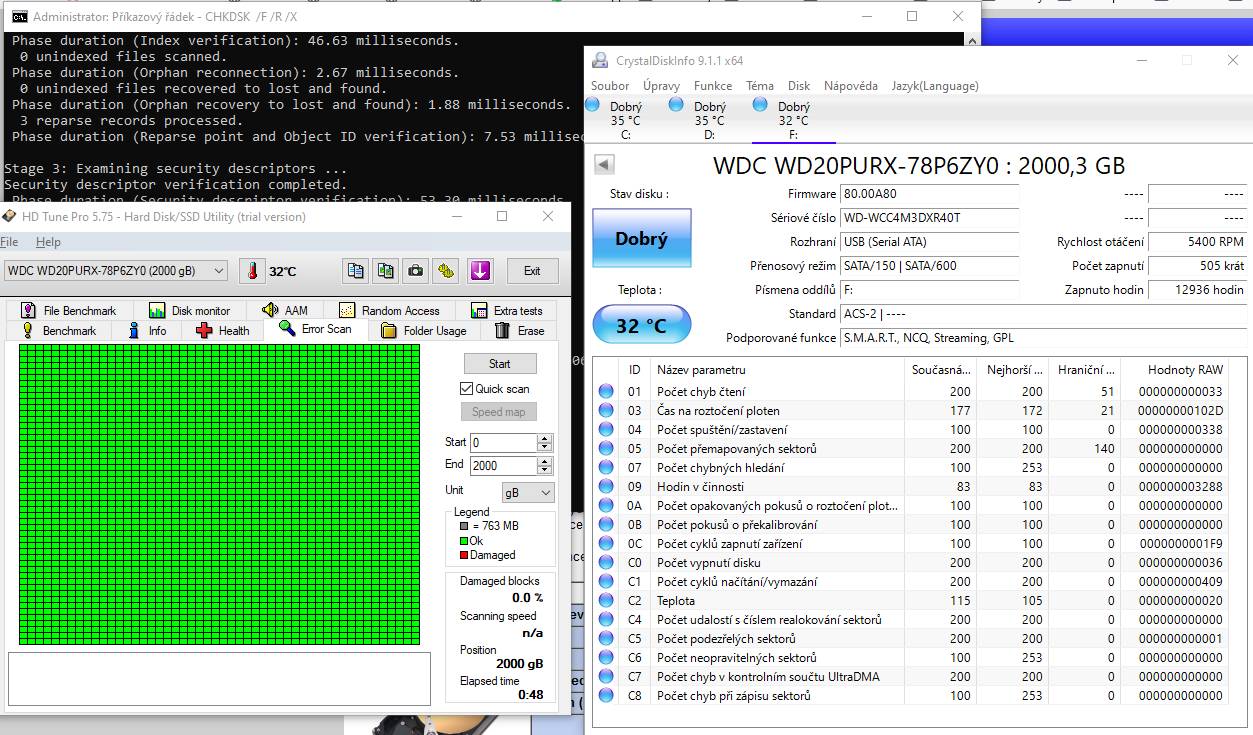Viewport: 1253px width, 735px height.
Task: Switch to the Erase tab
Action: pyautogui.click(x=520, y=331)
